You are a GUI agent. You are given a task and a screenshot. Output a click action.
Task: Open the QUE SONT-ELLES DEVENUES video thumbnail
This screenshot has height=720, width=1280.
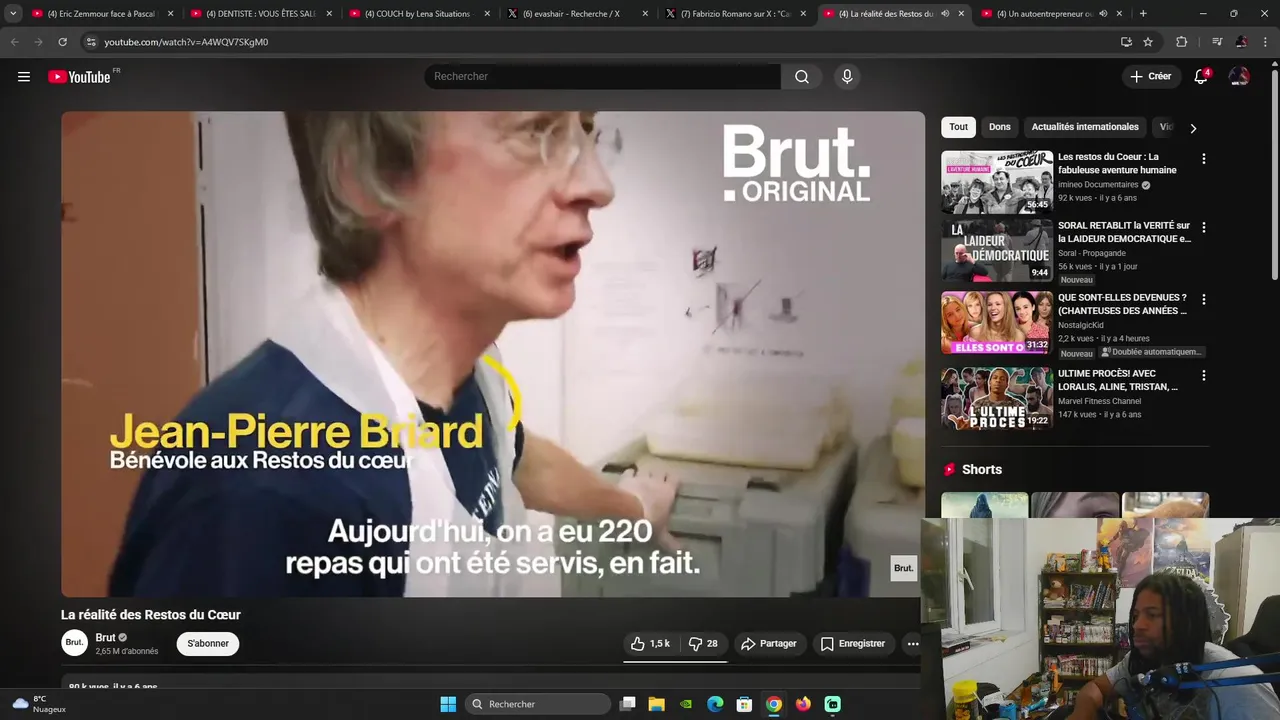click(x=997, y=323)
